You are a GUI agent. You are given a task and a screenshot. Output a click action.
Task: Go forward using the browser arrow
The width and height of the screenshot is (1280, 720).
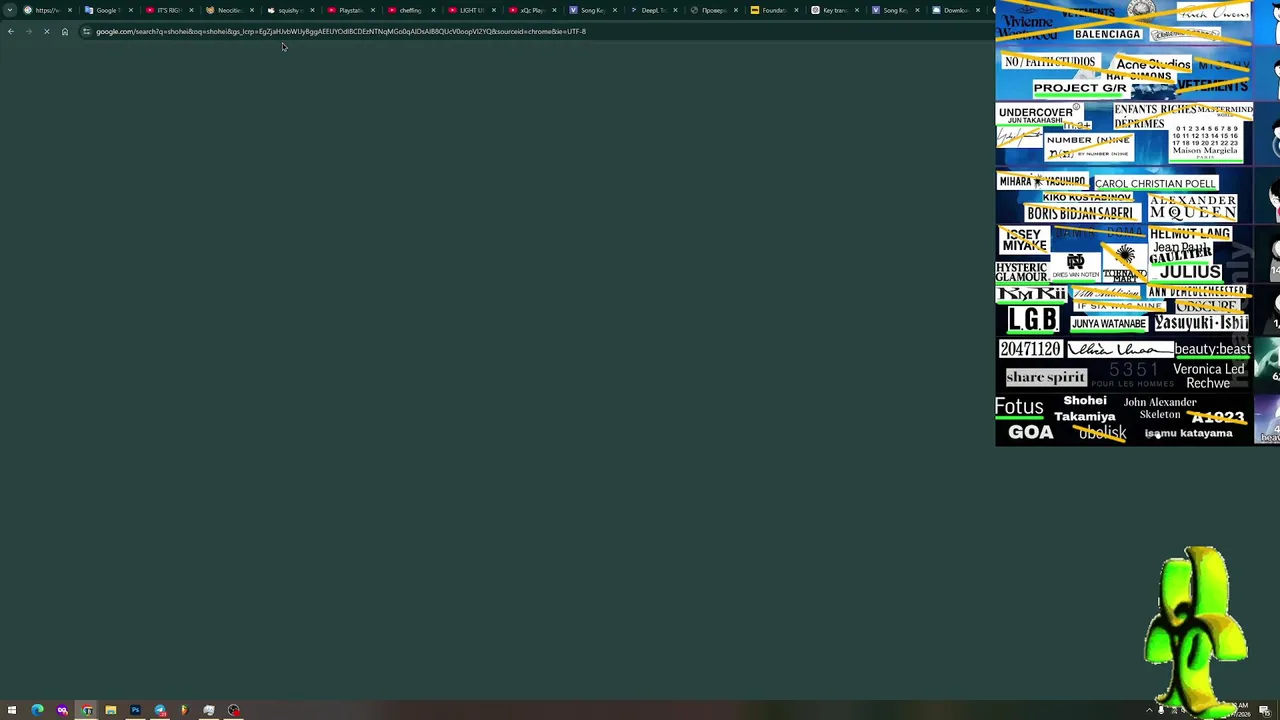28,31
